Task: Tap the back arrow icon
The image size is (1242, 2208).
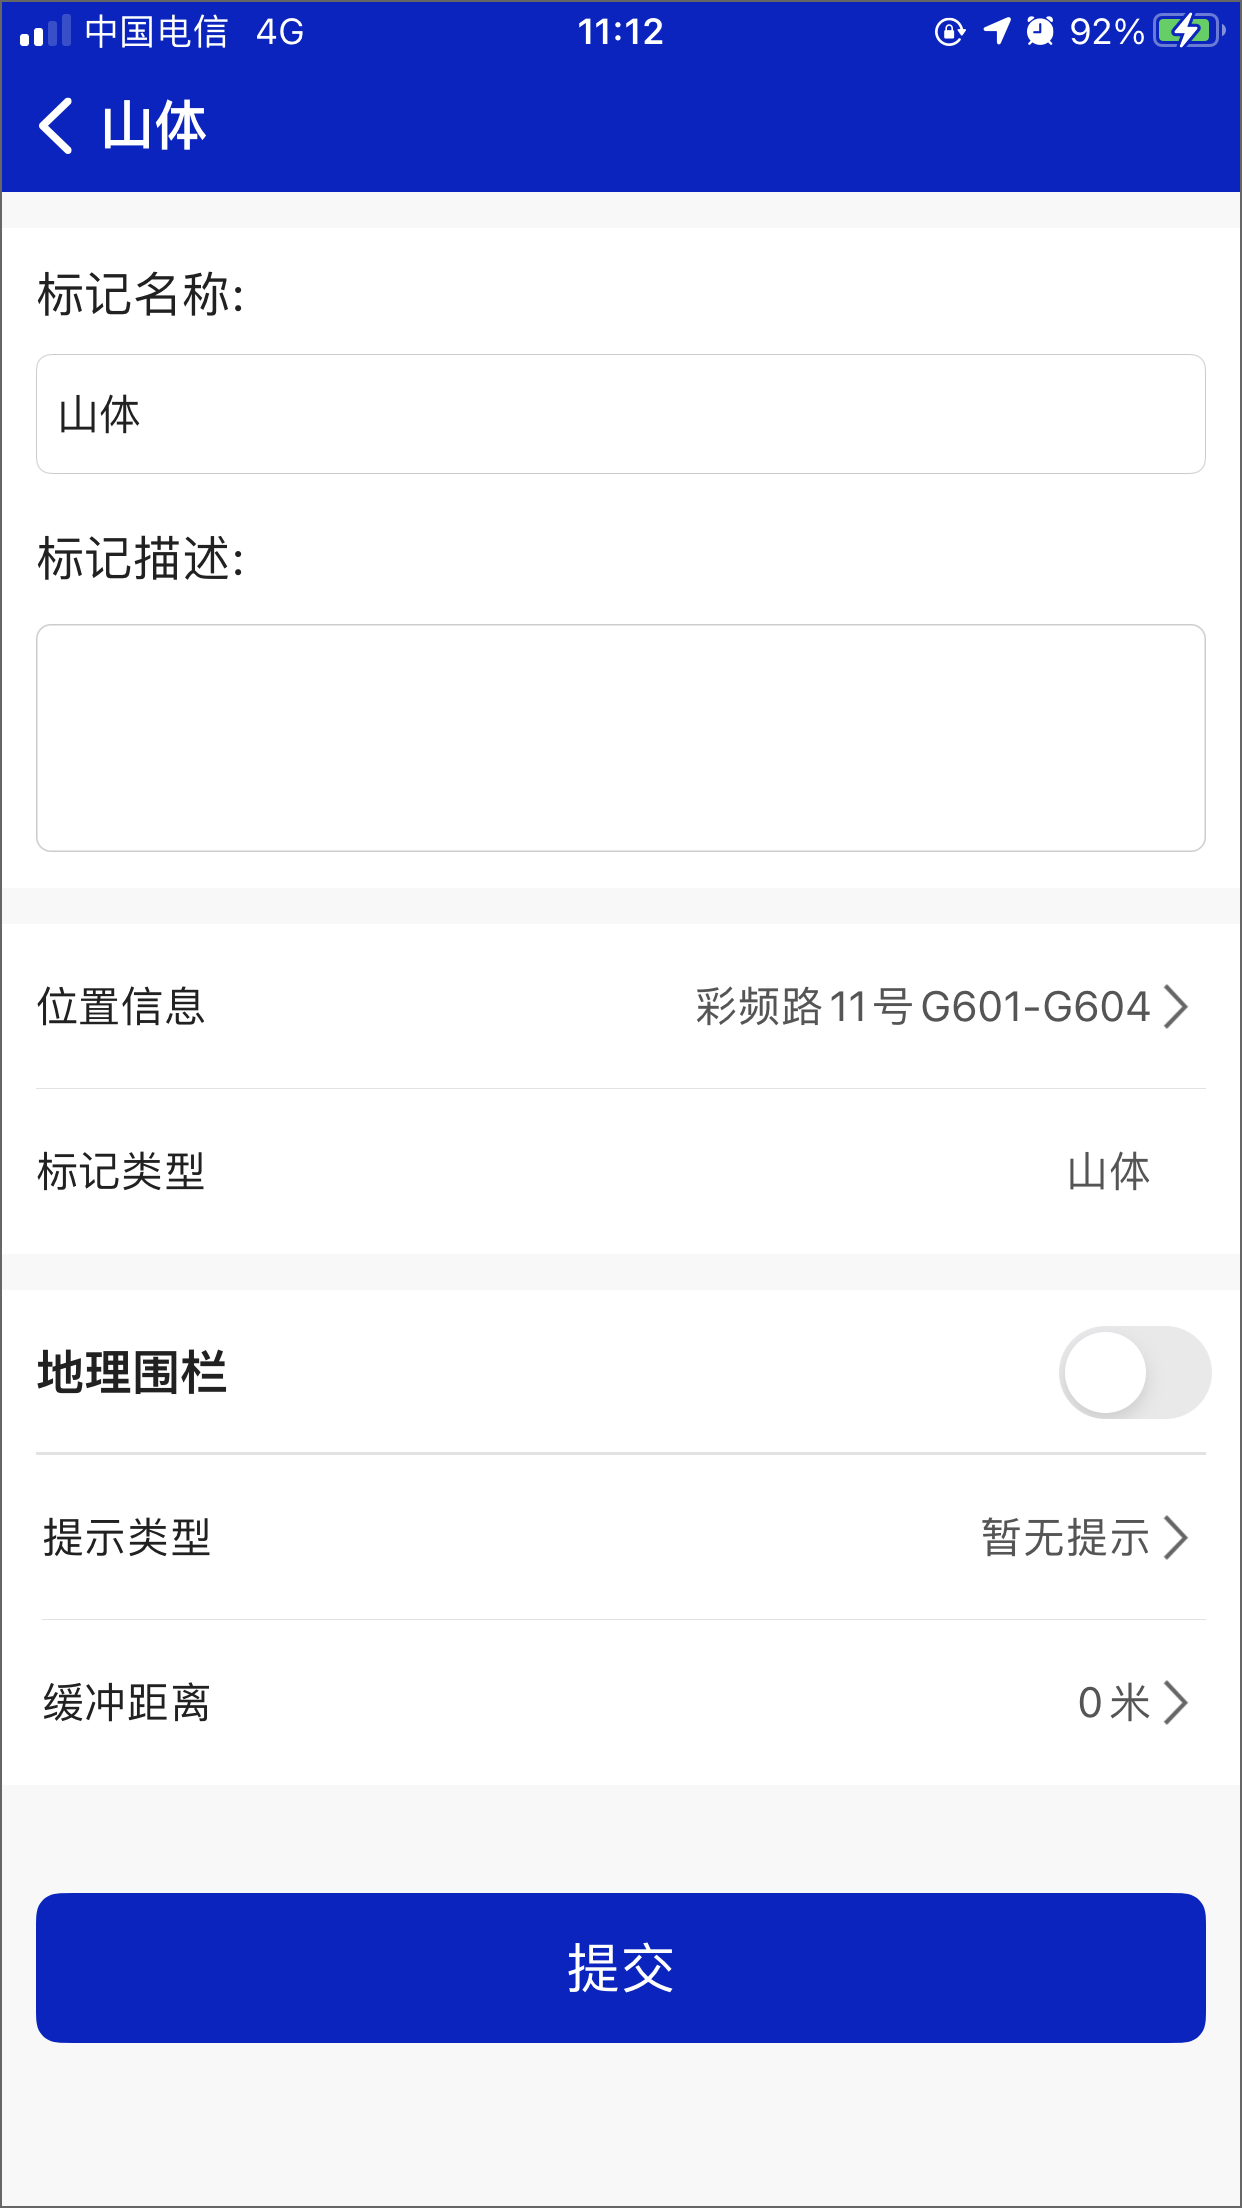Action: (x=56, y=126)
